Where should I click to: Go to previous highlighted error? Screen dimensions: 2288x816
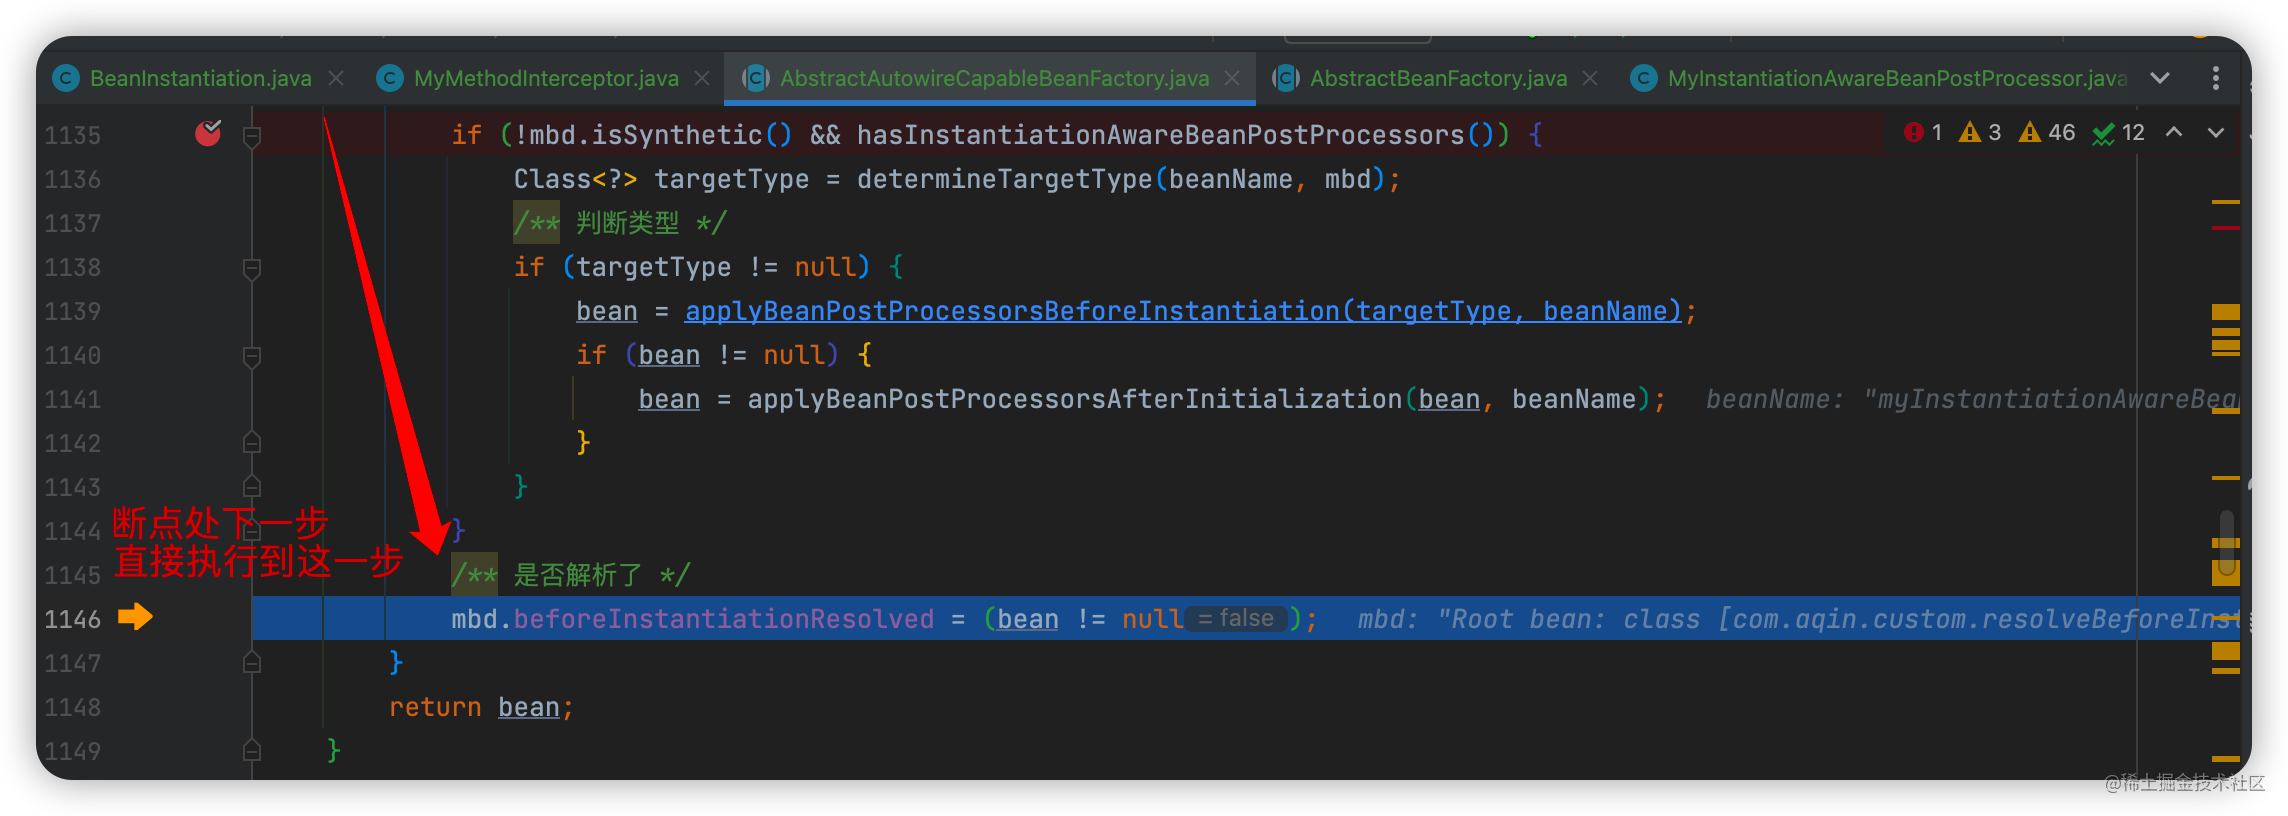click(2174, 132)
